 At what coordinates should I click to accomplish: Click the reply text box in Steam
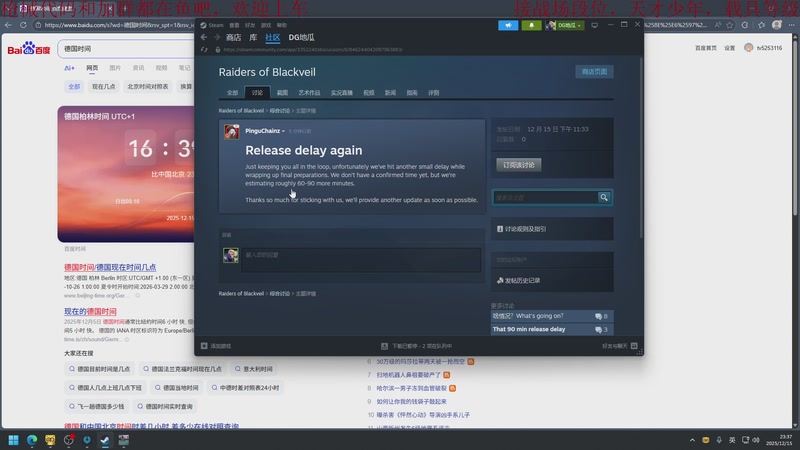click(361, 260)
